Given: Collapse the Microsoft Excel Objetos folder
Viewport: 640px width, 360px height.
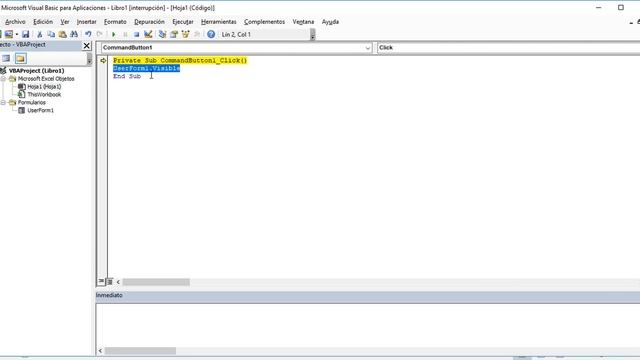Looking at the screenshot, I should (x=3, y=79).
